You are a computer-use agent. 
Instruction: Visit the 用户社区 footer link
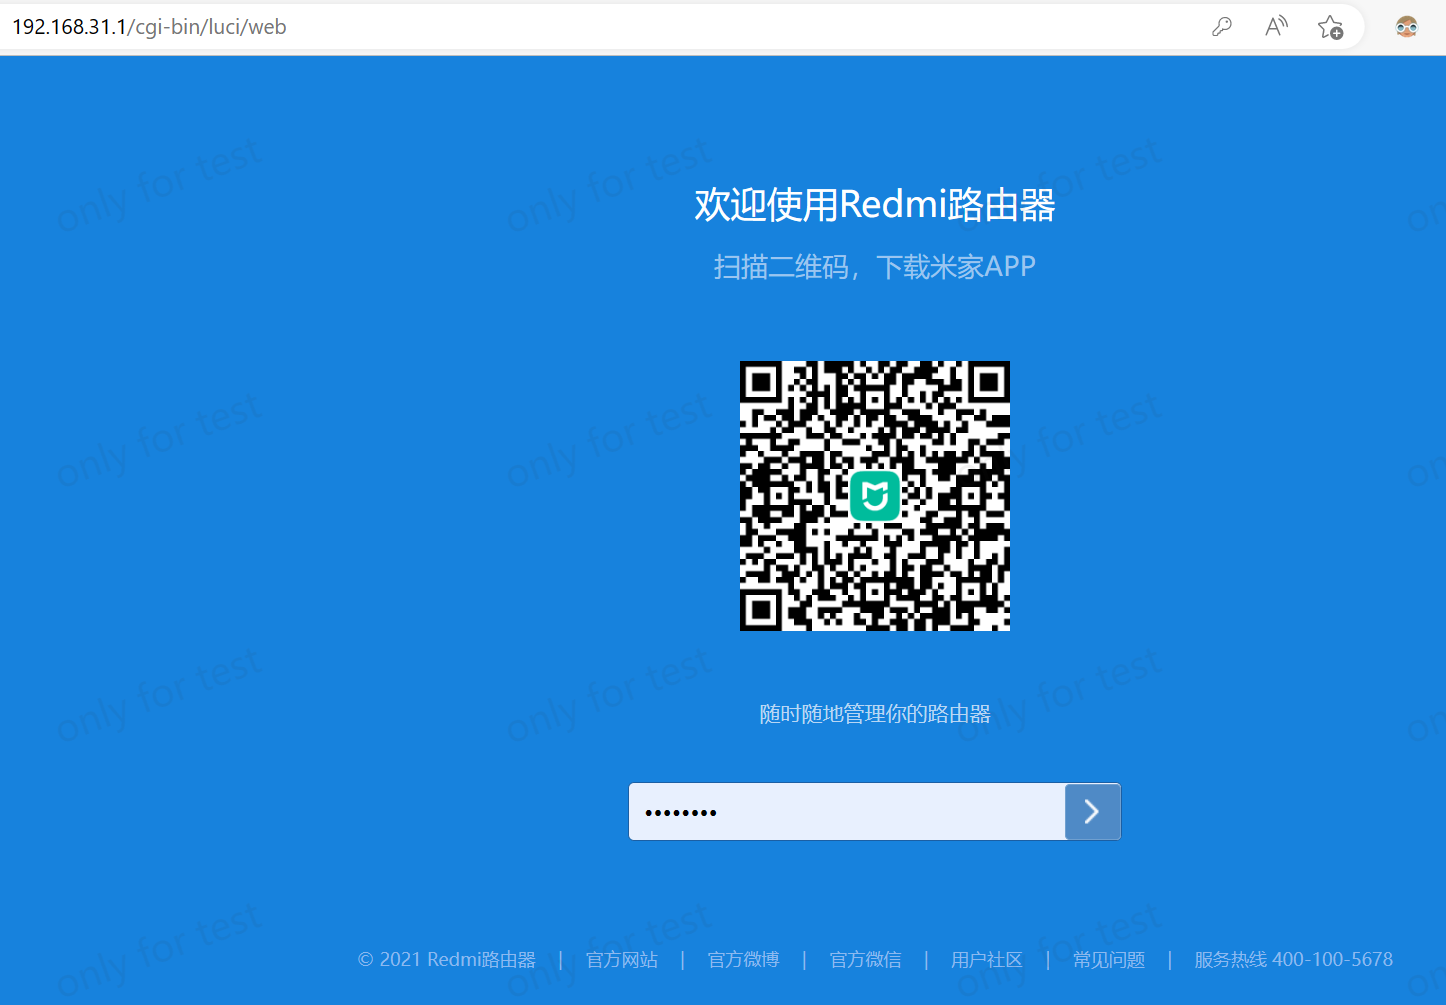pos(986,960)
